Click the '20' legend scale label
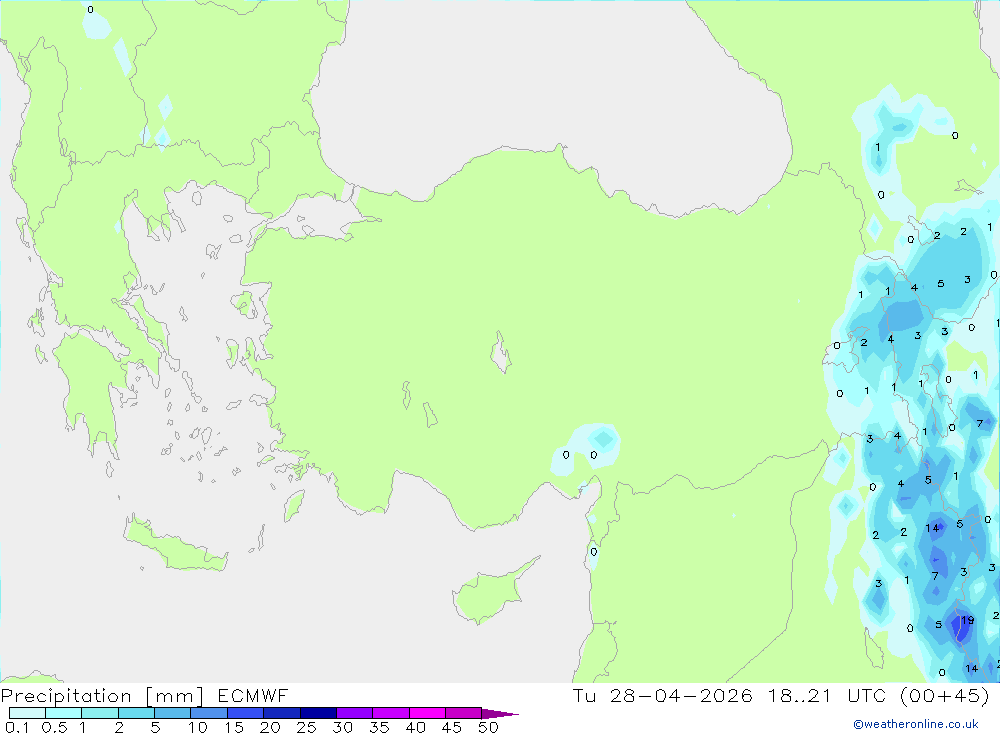This screenshot has width=1000, height=733. (270, 727)
